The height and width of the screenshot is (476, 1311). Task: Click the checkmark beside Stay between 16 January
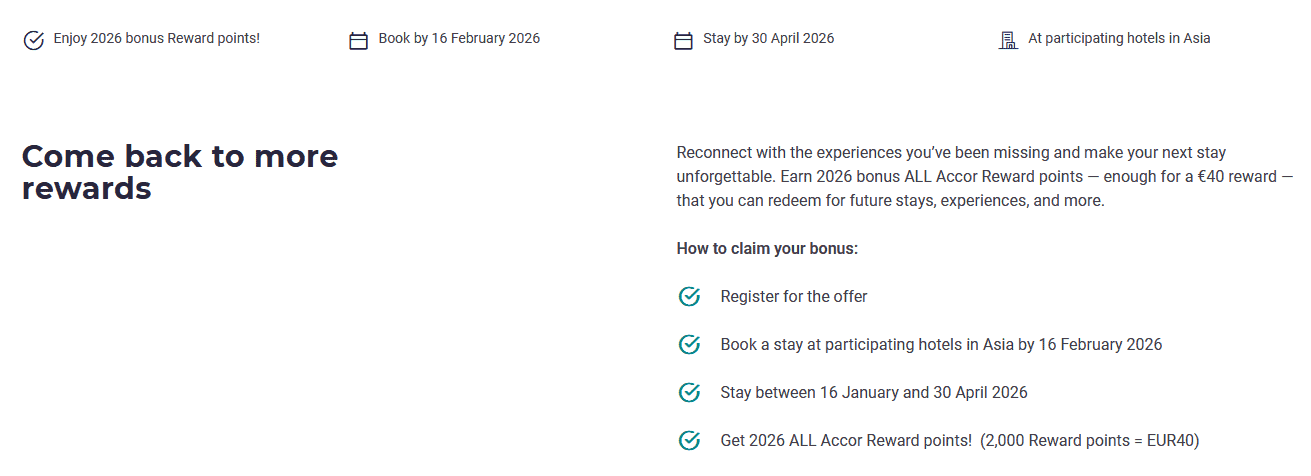[689, 392]
